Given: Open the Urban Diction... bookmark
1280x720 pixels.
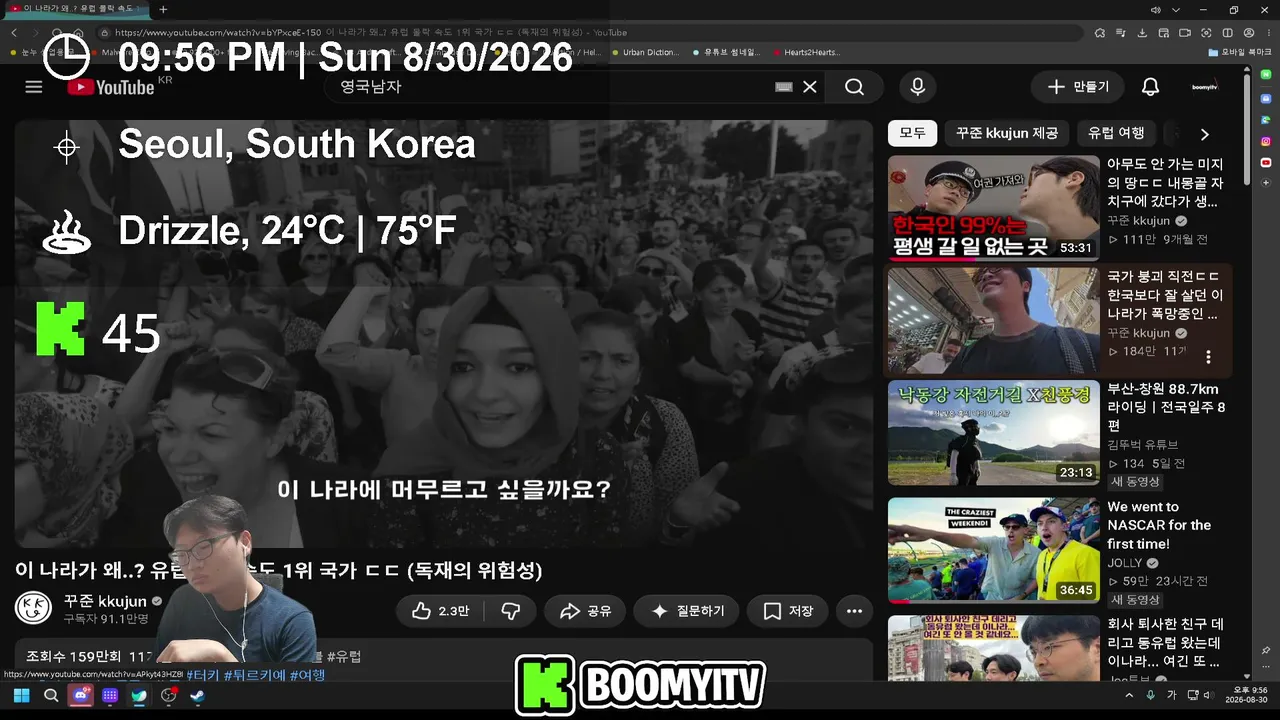Looking at the screenshot, I should click(x=644, y=52).
